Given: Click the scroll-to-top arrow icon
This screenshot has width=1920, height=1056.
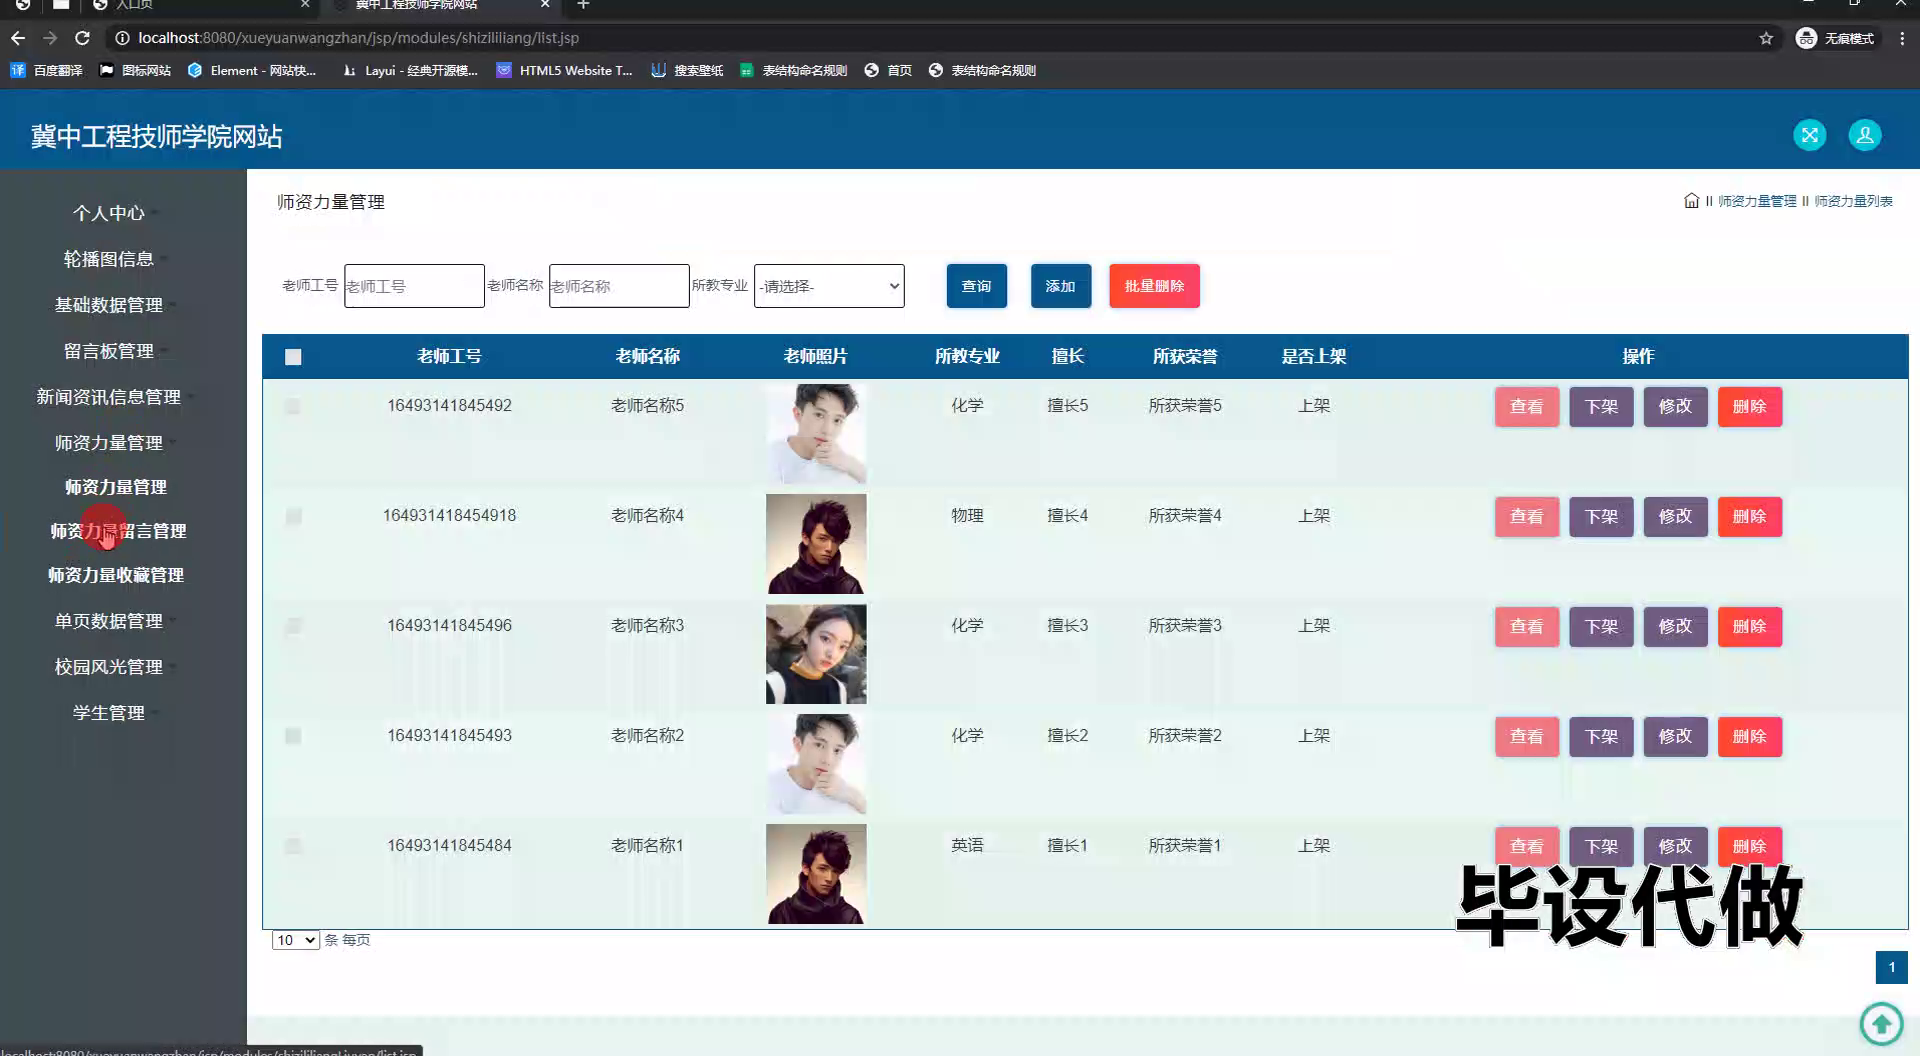Looking at the screenshot, I should (x=1881, y=1023).
